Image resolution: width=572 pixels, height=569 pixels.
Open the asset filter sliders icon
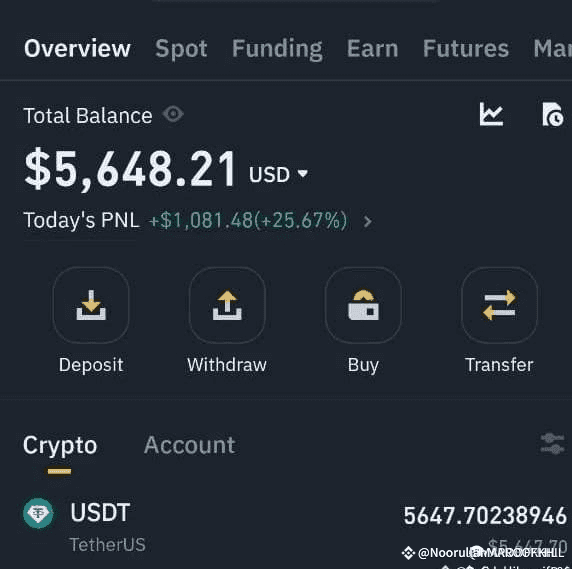tap(552, 444)
